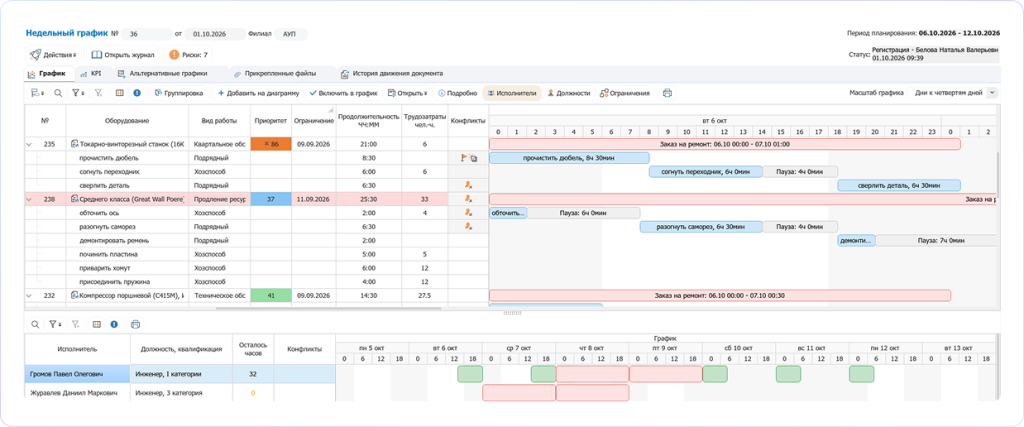The image size is (1024, 427).
Task: Click conflict icon for обточить ось row
Action: (468, 213)
